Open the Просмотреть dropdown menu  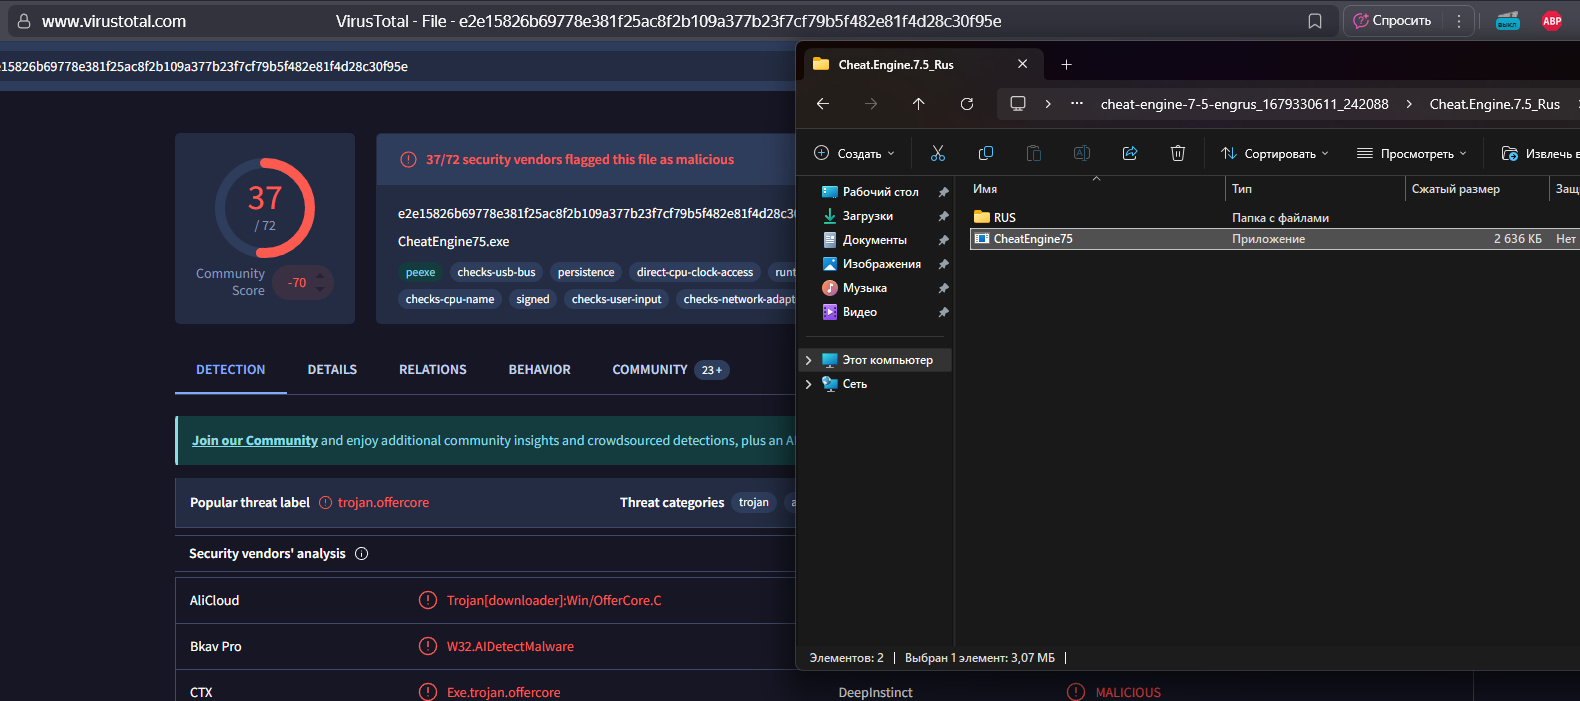(x=1412, y=154)
